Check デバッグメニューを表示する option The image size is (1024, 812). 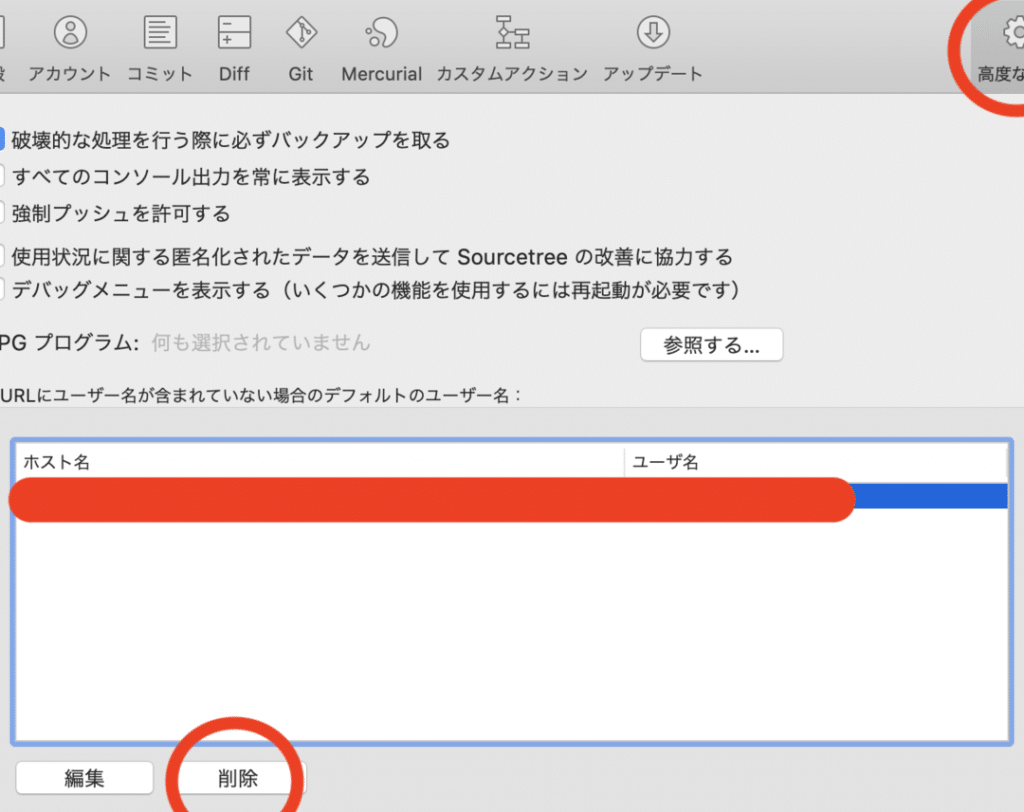click(3, 290)
